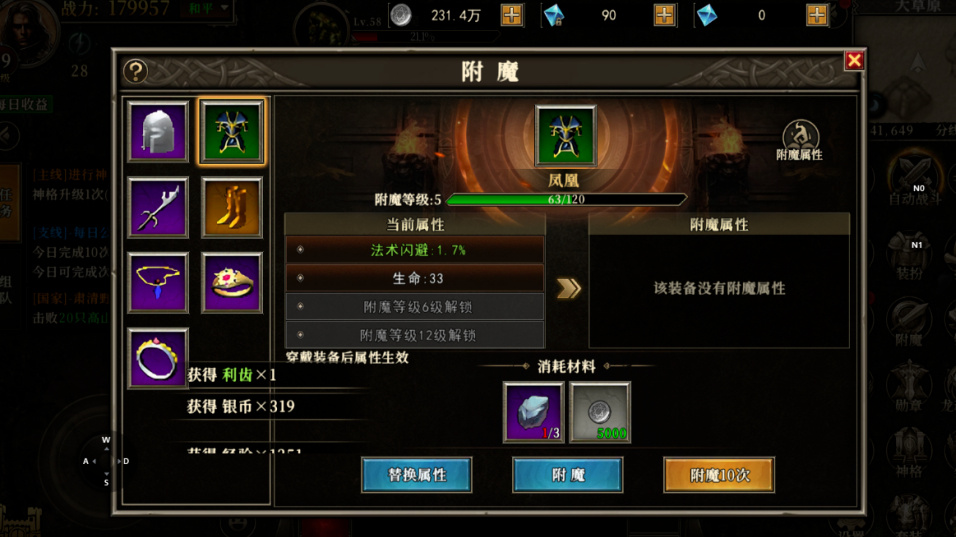Select the 法术闪避 1.7% attribute row
The image size is (956, 537).
(415, 250)
